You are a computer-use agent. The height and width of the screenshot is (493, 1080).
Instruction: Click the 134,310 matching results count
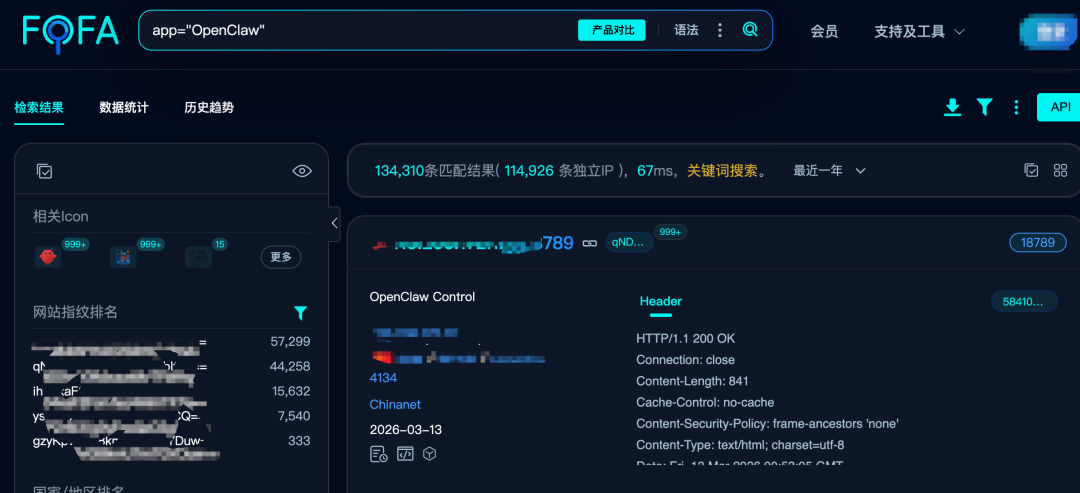pyautogui.click(x=399, y=170)
